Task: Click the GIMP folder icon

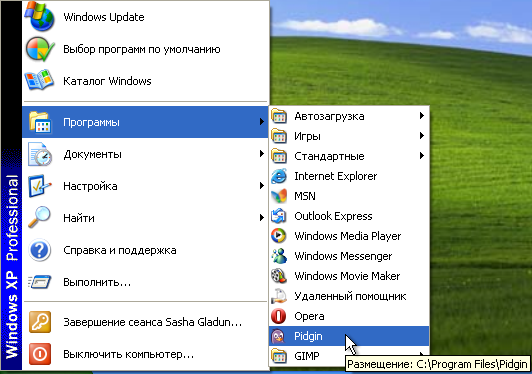Action: (x=279, y=356)
